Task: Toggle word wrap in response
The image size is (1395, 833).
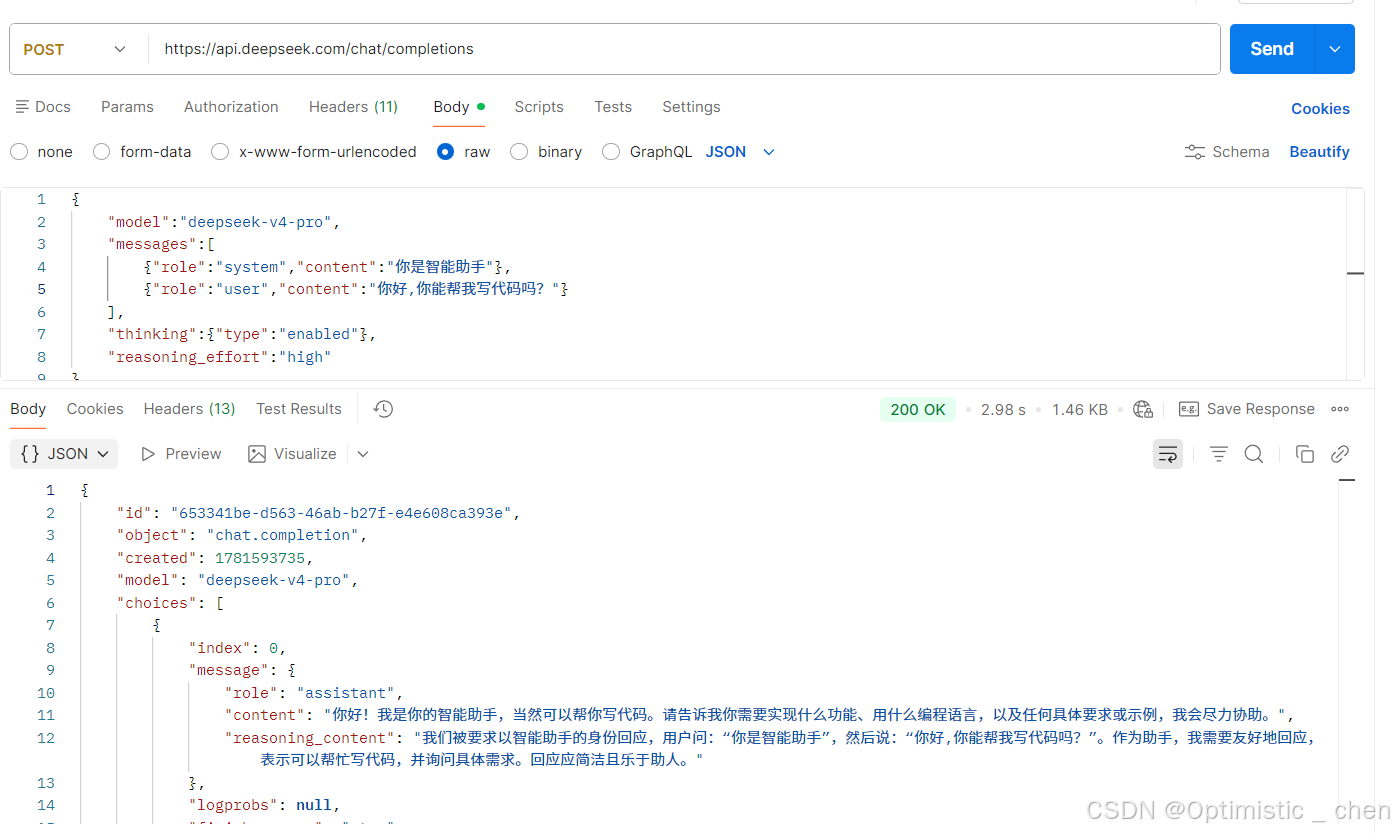Action: (x=1168, y=454)
